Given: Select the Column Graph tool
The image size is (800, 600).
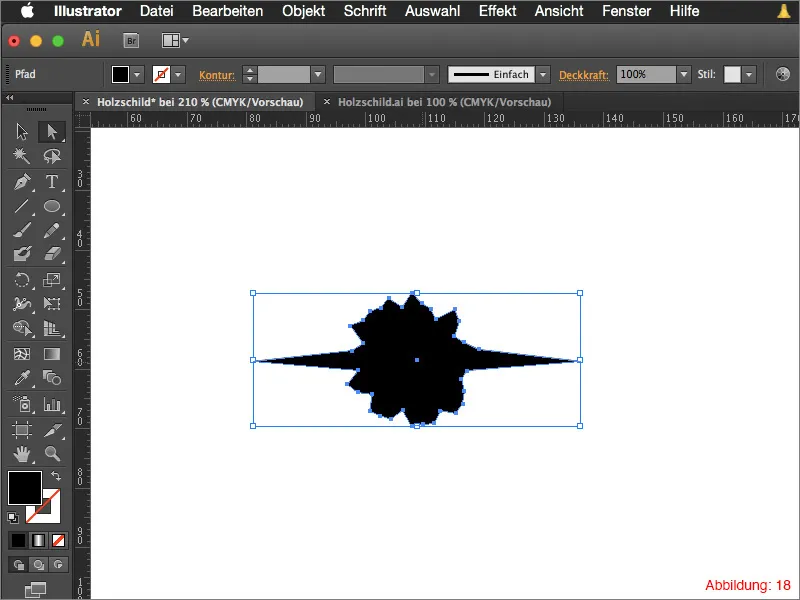Looking at the screenshot, I should 52,404.
